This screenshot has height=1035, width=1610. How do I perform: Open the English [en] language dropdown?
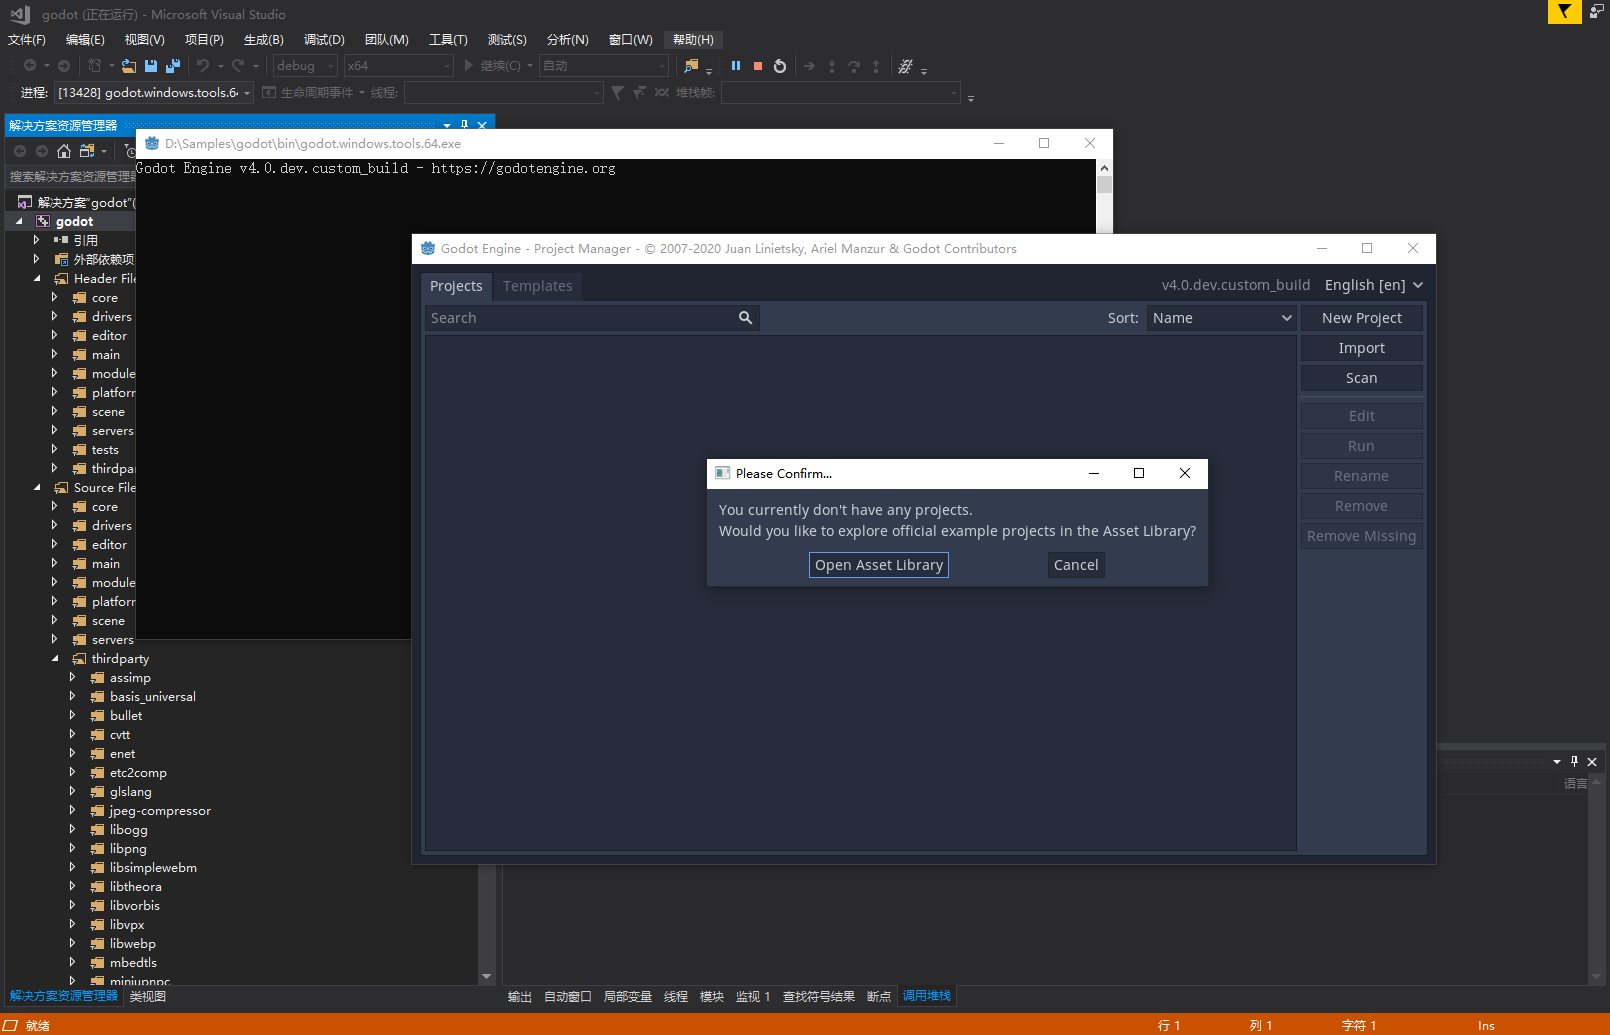pos(1373,285)
